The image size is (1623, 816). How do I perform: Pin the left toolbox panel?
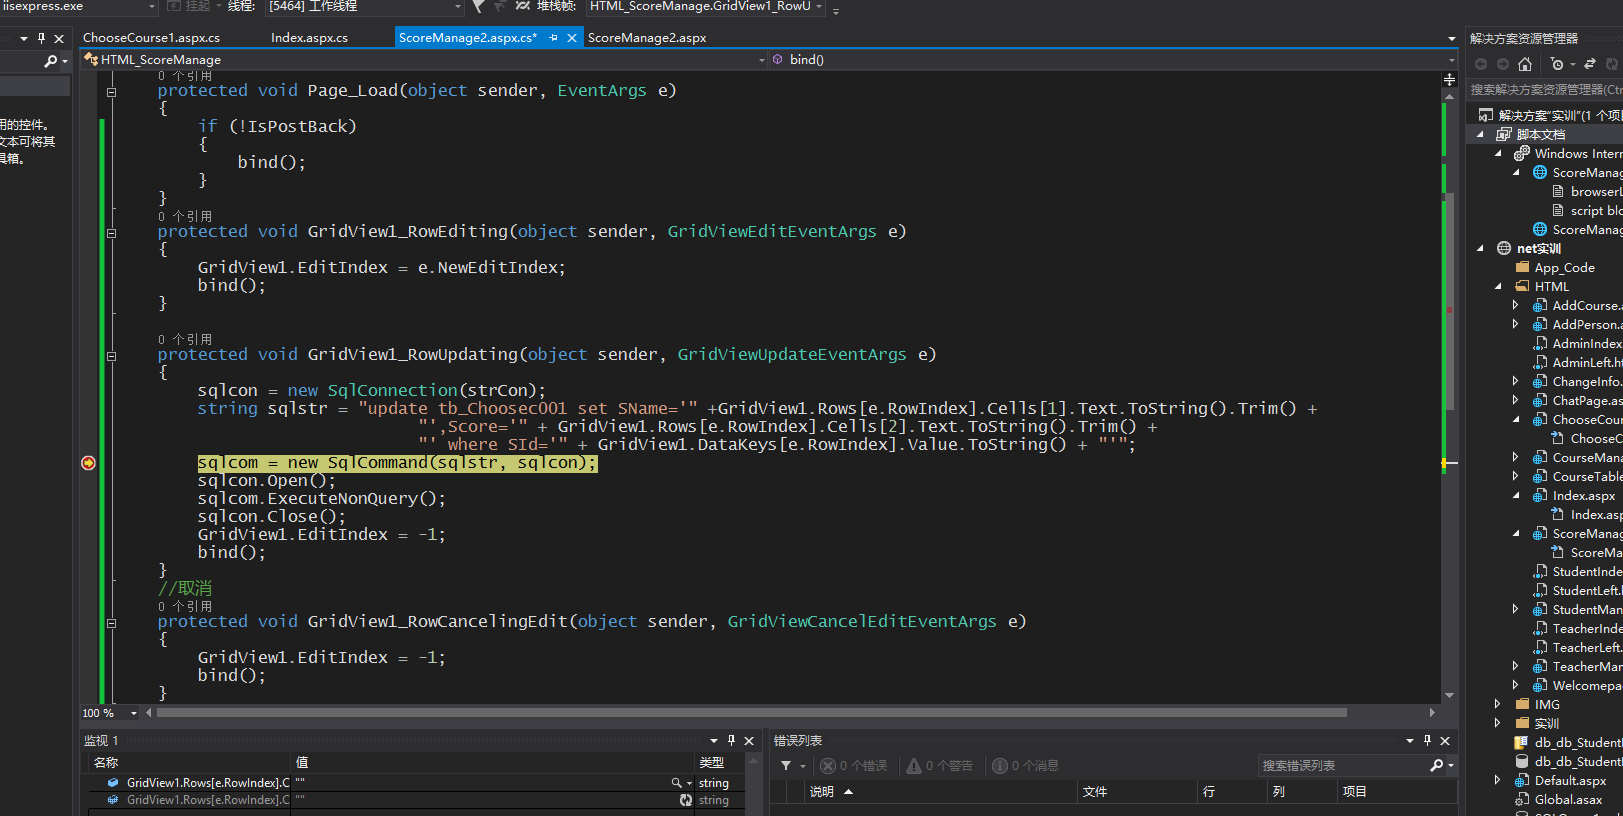tap(41, 38)
